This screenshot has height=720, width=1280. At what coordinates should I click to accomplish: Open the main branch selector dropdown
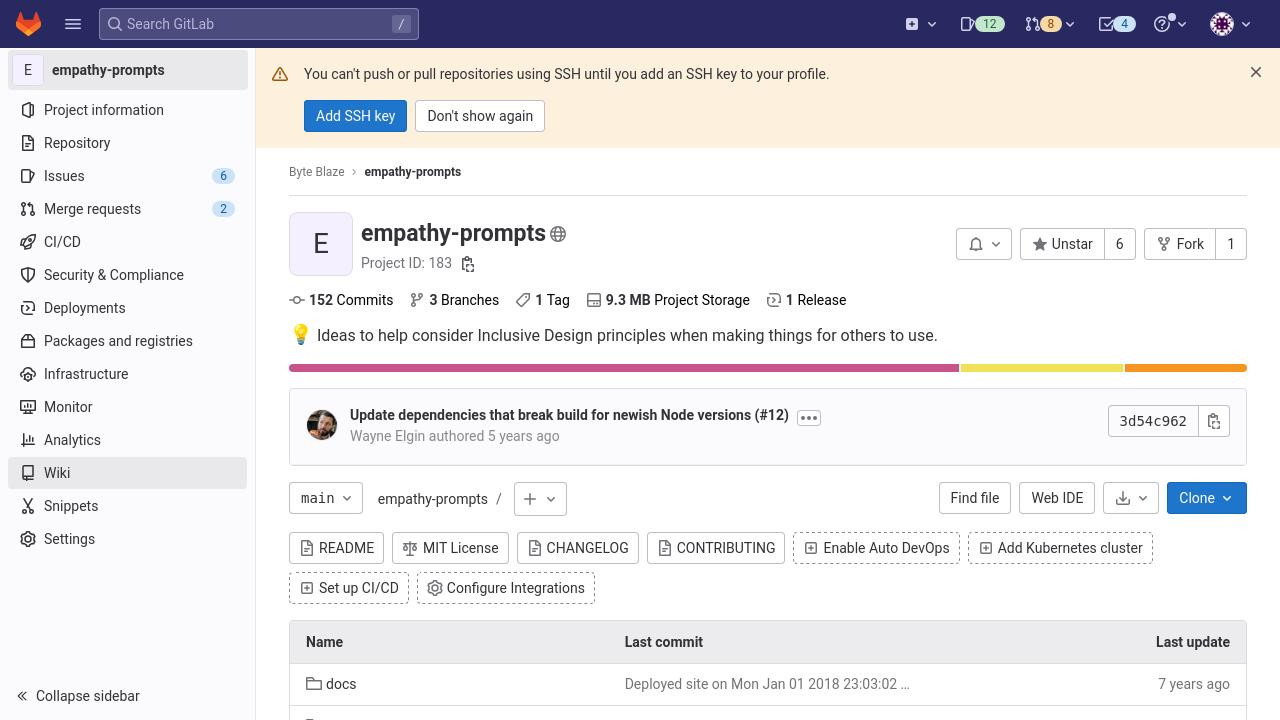tap(326, 498)
